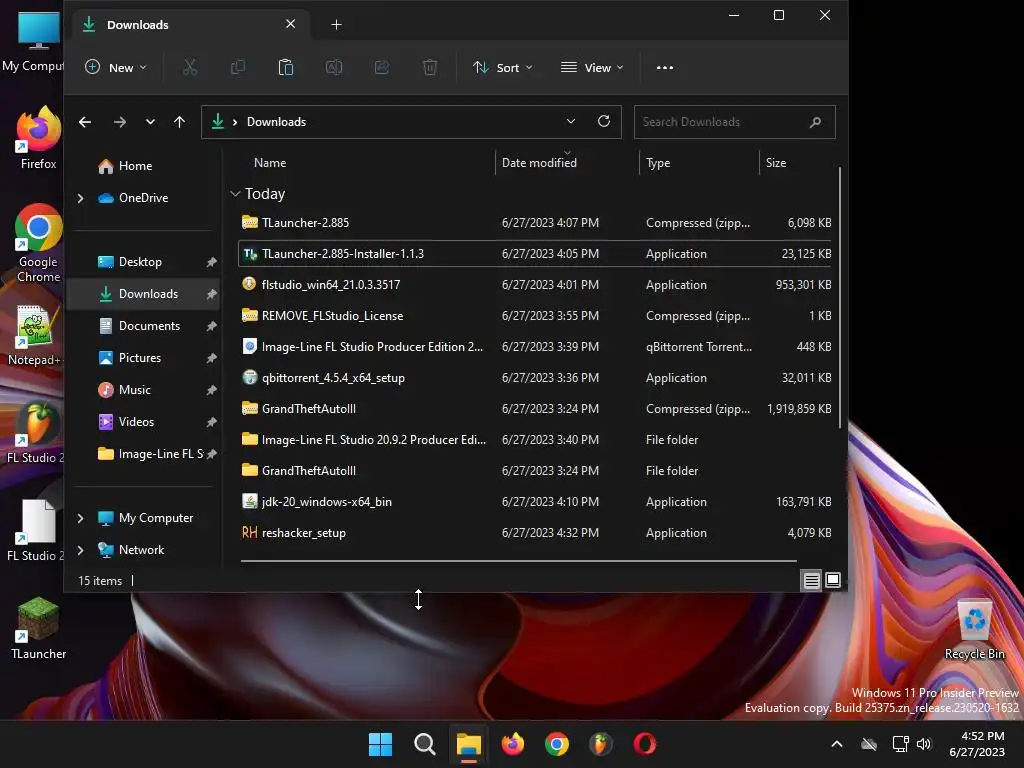Image resolution: width=1024 pixels, height=768 pixels.
Task: Go up one folder level arrow
Action: (x=180, y=122)
